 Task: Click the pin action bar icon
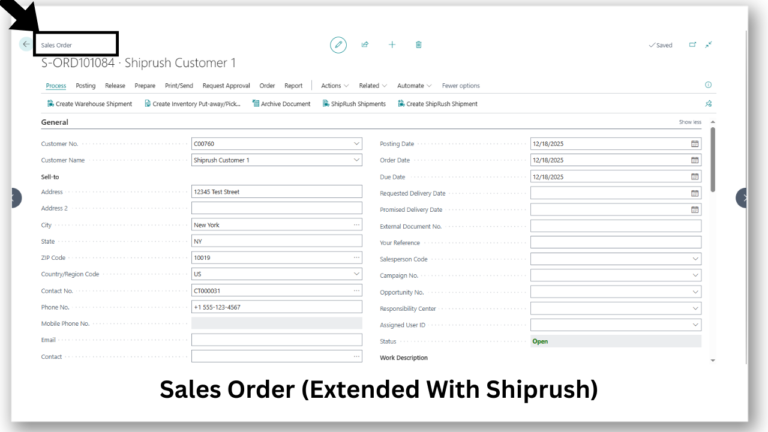(708, 103)
